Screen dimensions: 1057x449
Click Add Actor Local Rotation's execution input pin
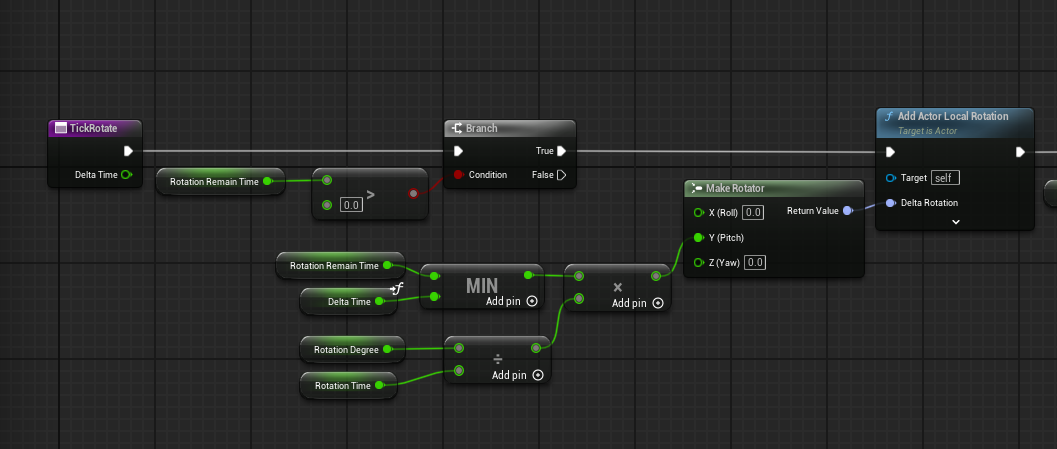(890, 152)
